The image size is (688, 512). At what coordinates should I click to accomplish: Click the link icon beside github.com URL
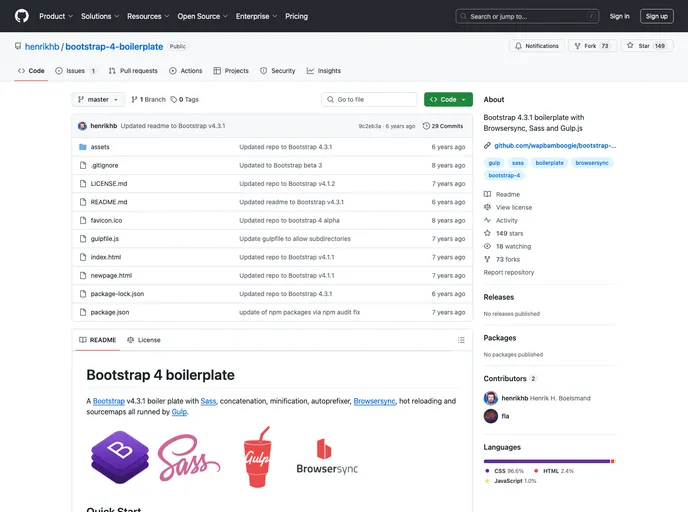[487, 146]
